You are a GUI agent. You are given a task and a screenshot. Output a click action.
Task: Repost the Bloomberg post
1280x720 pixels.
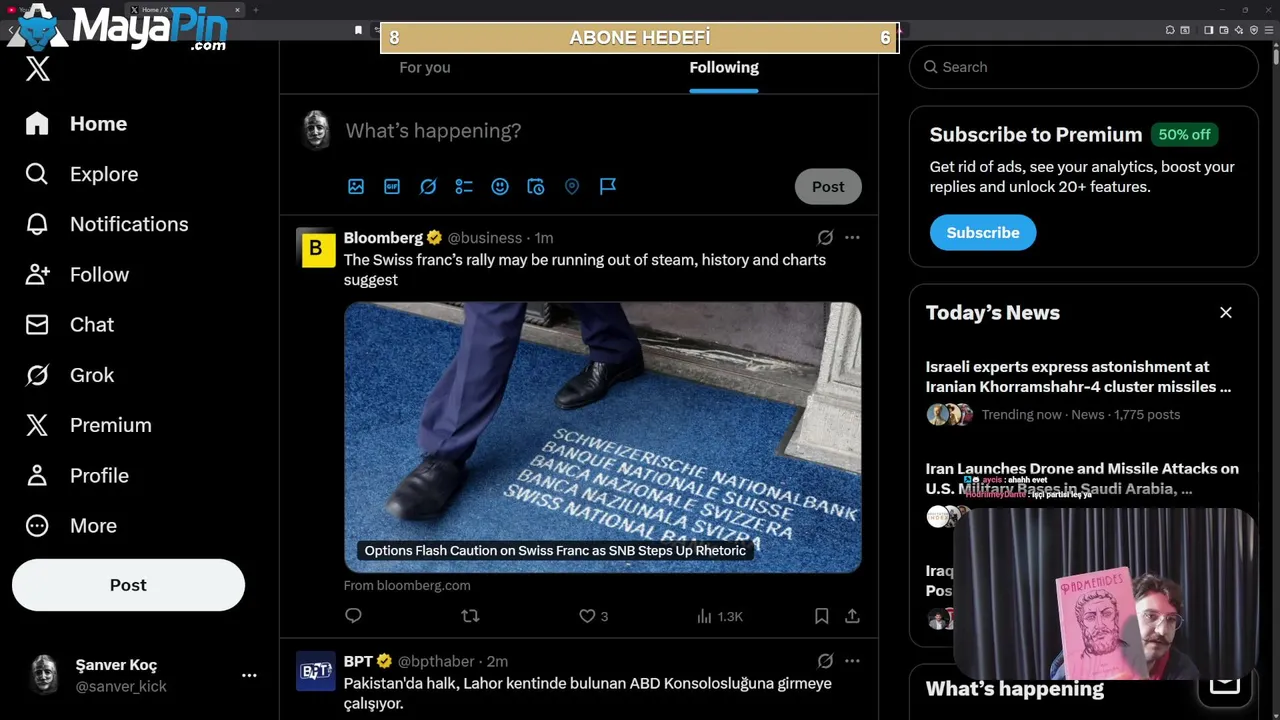click(x=470, y=616)
